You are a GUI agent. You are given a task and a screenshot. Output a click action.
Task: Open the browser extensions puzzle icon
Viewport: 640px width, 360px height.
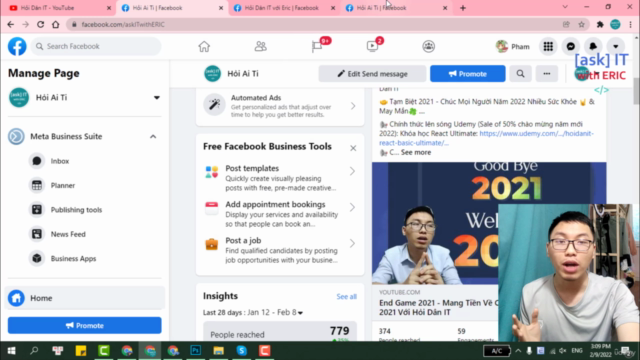coord(600,24)
